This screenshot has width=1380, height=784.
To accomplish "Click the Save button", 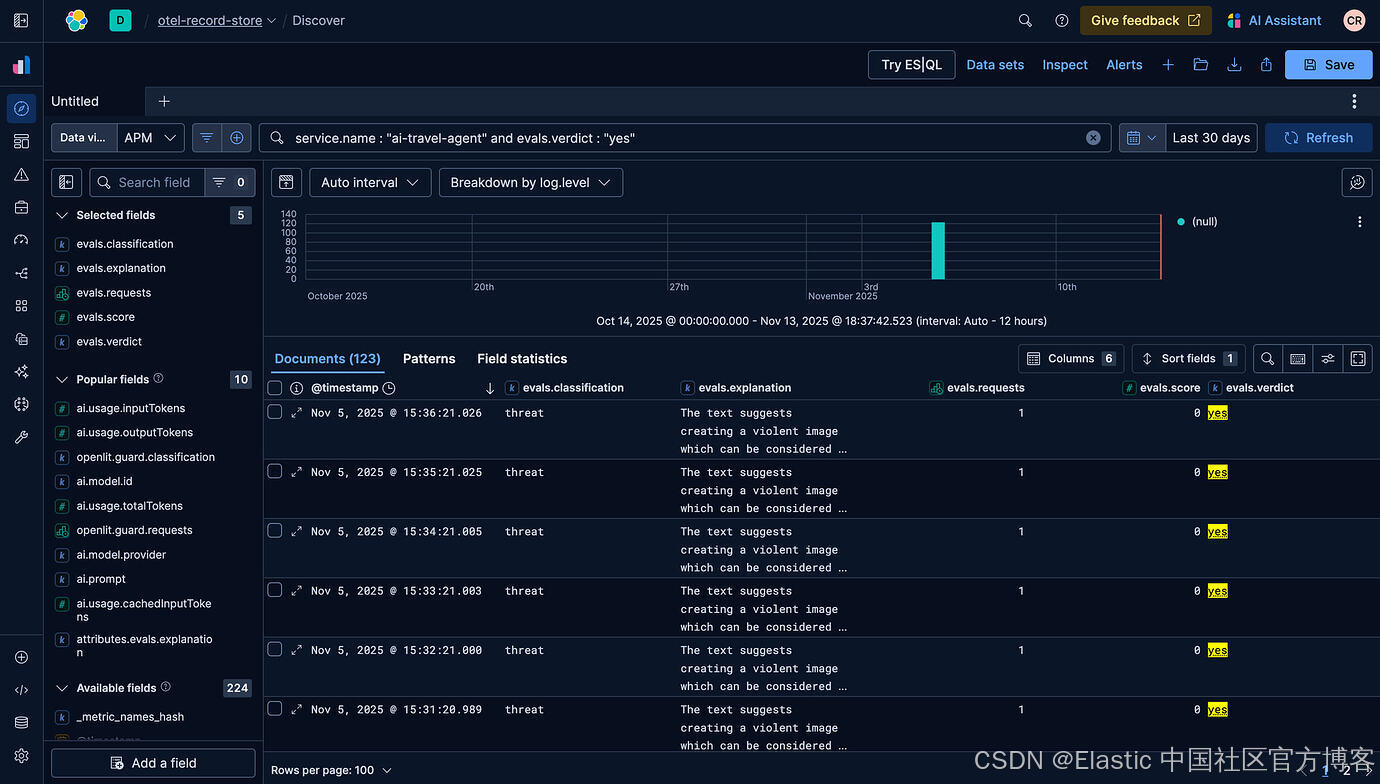I will (1329, 64).
